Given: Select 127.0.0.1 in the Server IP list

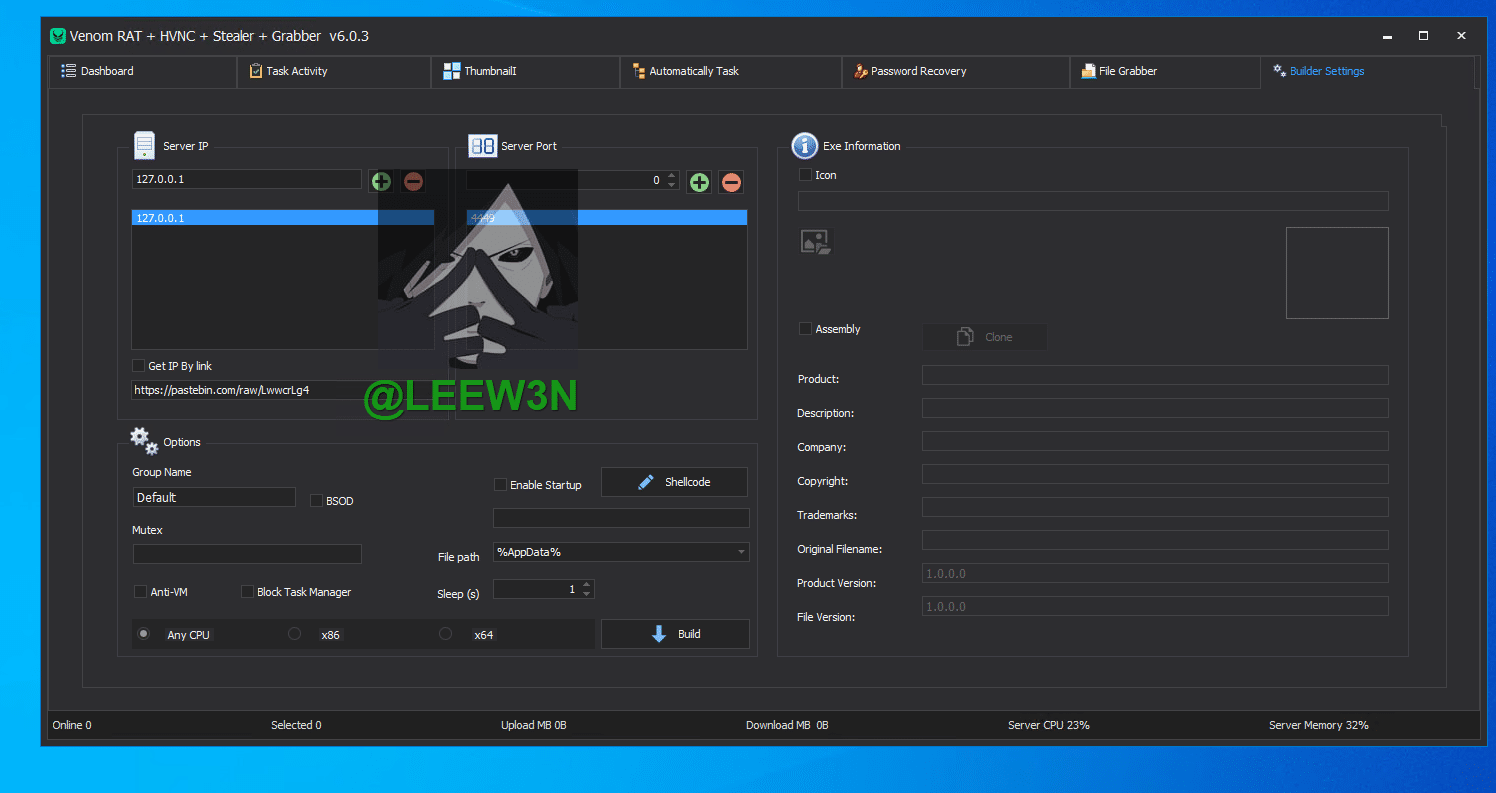Looking at the screenshot, I should tap(282, 217).
